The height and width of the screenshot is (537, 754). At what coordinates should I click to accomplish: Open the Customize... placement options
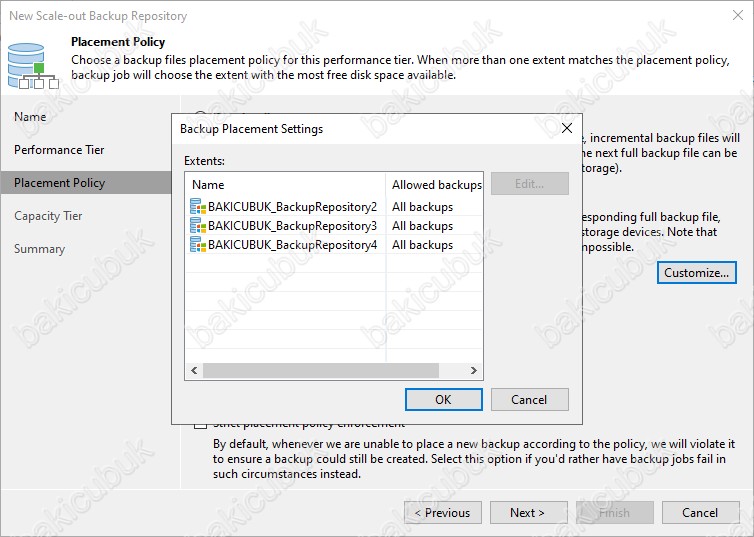697,273
